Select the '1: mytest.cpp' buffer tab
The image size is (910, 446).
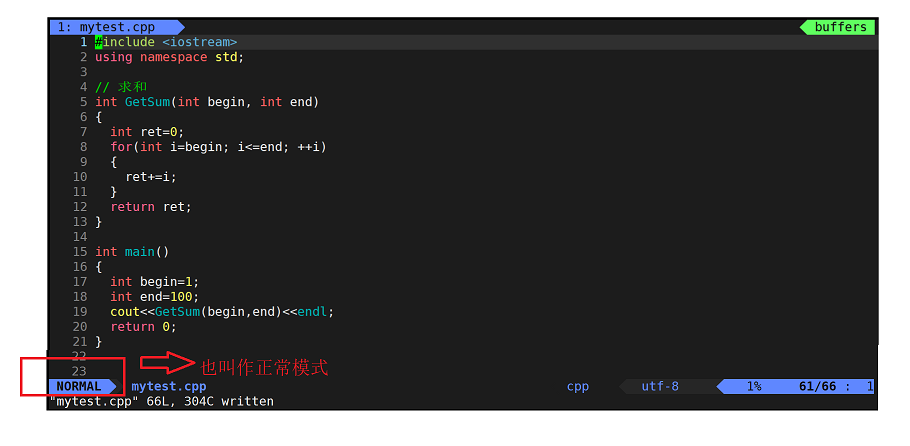click(117, 27)
